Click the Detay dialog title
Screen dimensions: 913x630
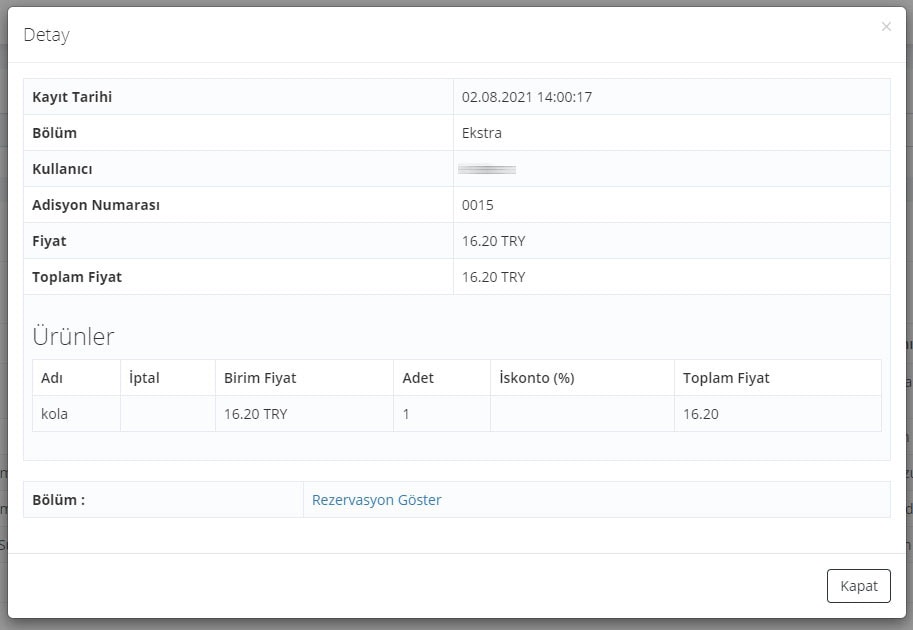point(47,35)
